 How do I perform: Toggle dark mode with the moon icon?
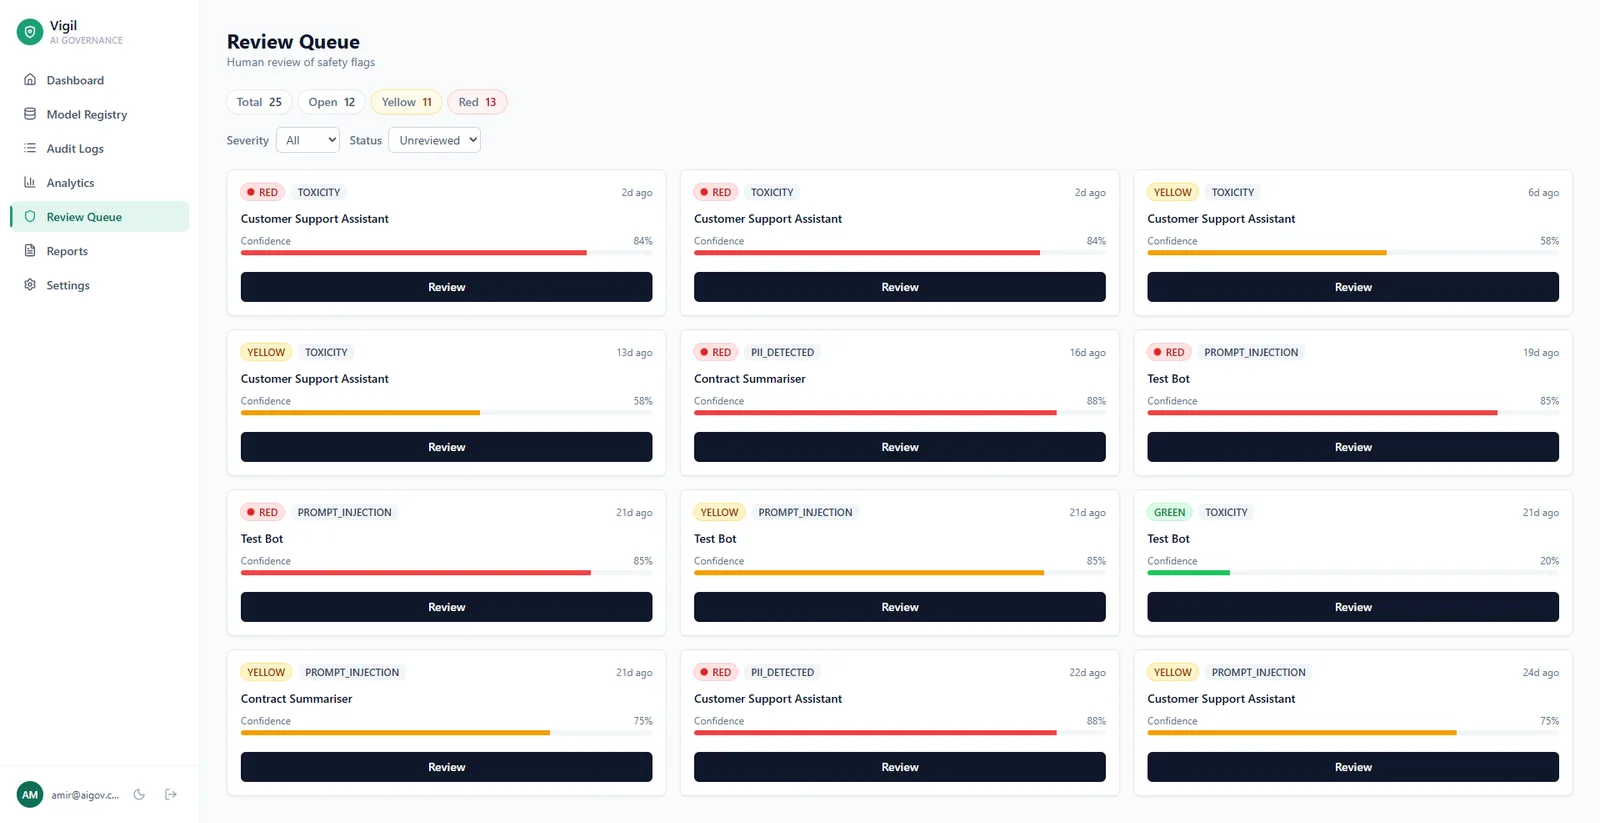click(x=139, y=795)
